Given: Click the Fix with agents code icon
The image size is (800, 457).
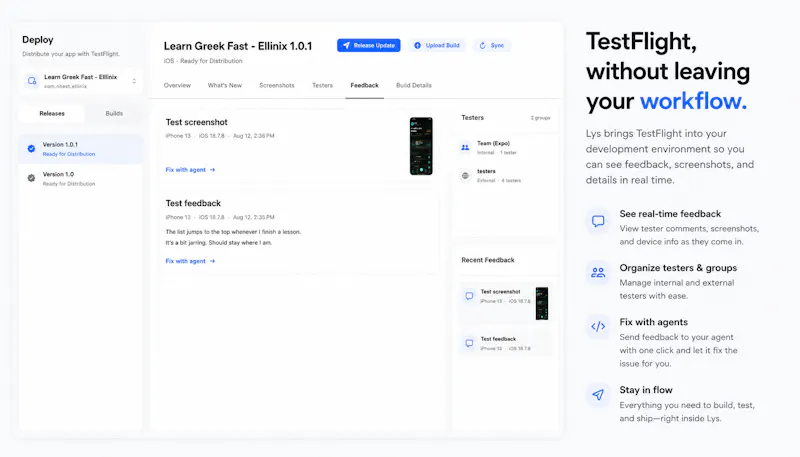Looking at the screenshot, I should [x=598, y=326].
